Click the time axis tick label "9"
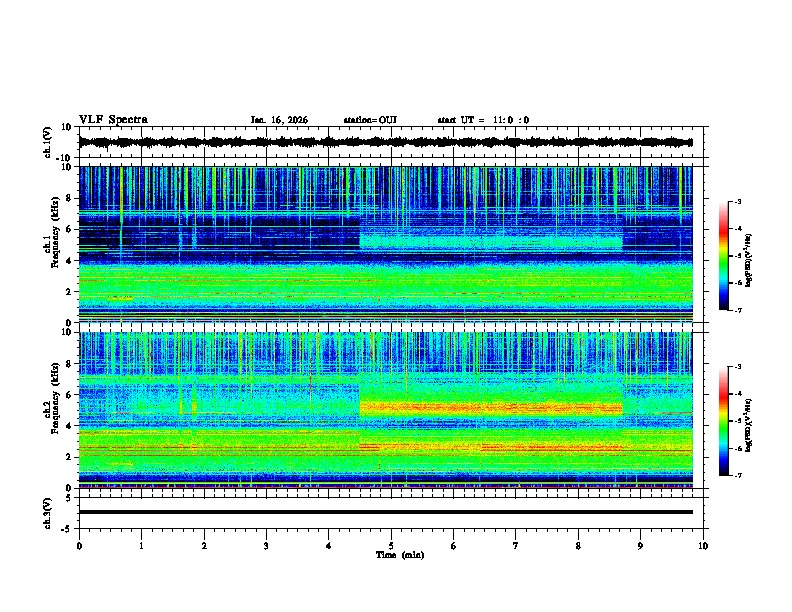 640,546
